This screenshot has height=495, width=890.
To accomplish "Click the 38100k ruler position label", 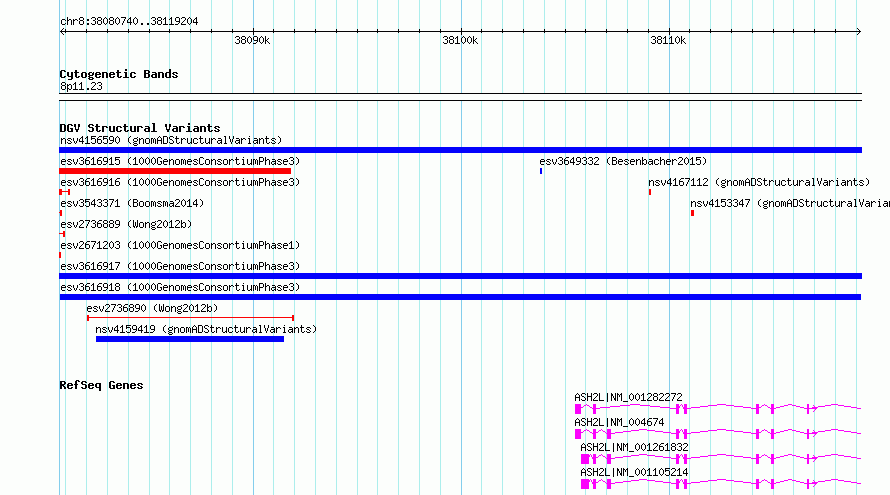I will (460, 41).
